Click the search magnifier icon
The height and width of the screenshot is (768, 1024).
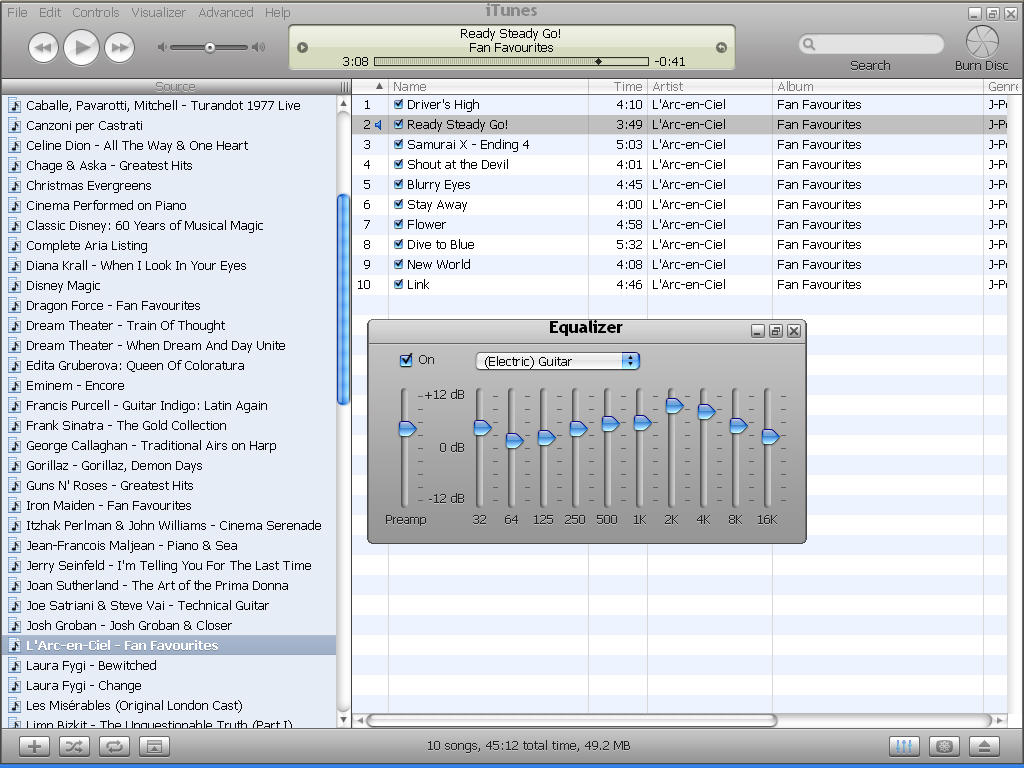(x=809, y=44)
